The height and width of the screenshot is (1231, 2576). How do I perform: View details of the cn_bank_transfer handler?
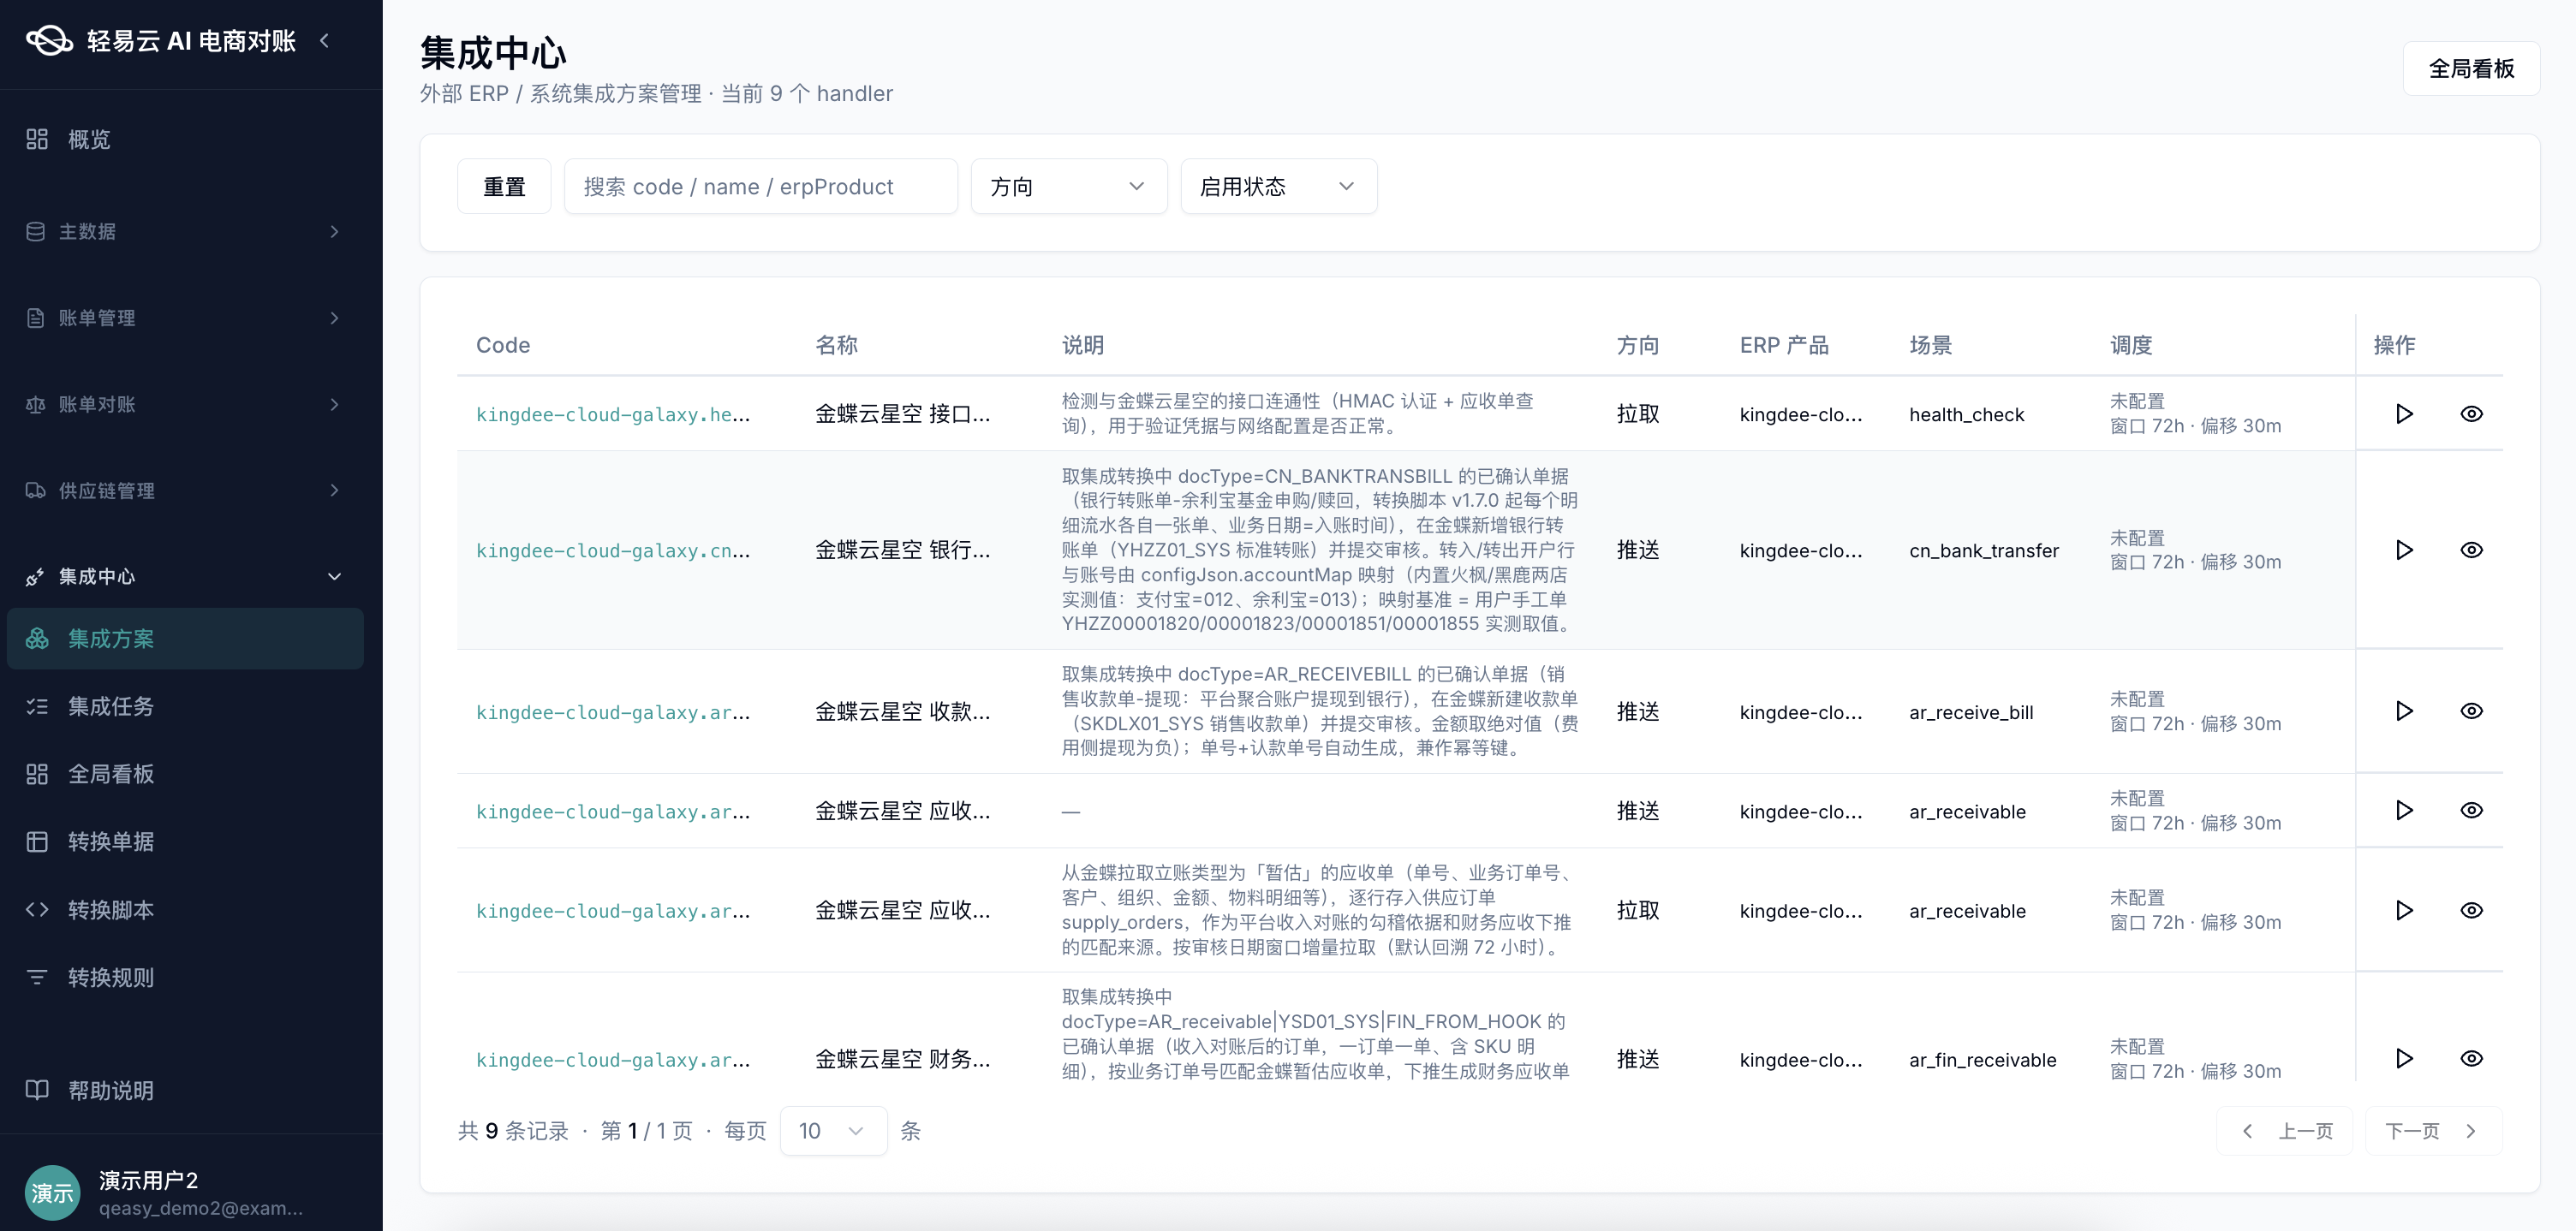pos(2471,550)
